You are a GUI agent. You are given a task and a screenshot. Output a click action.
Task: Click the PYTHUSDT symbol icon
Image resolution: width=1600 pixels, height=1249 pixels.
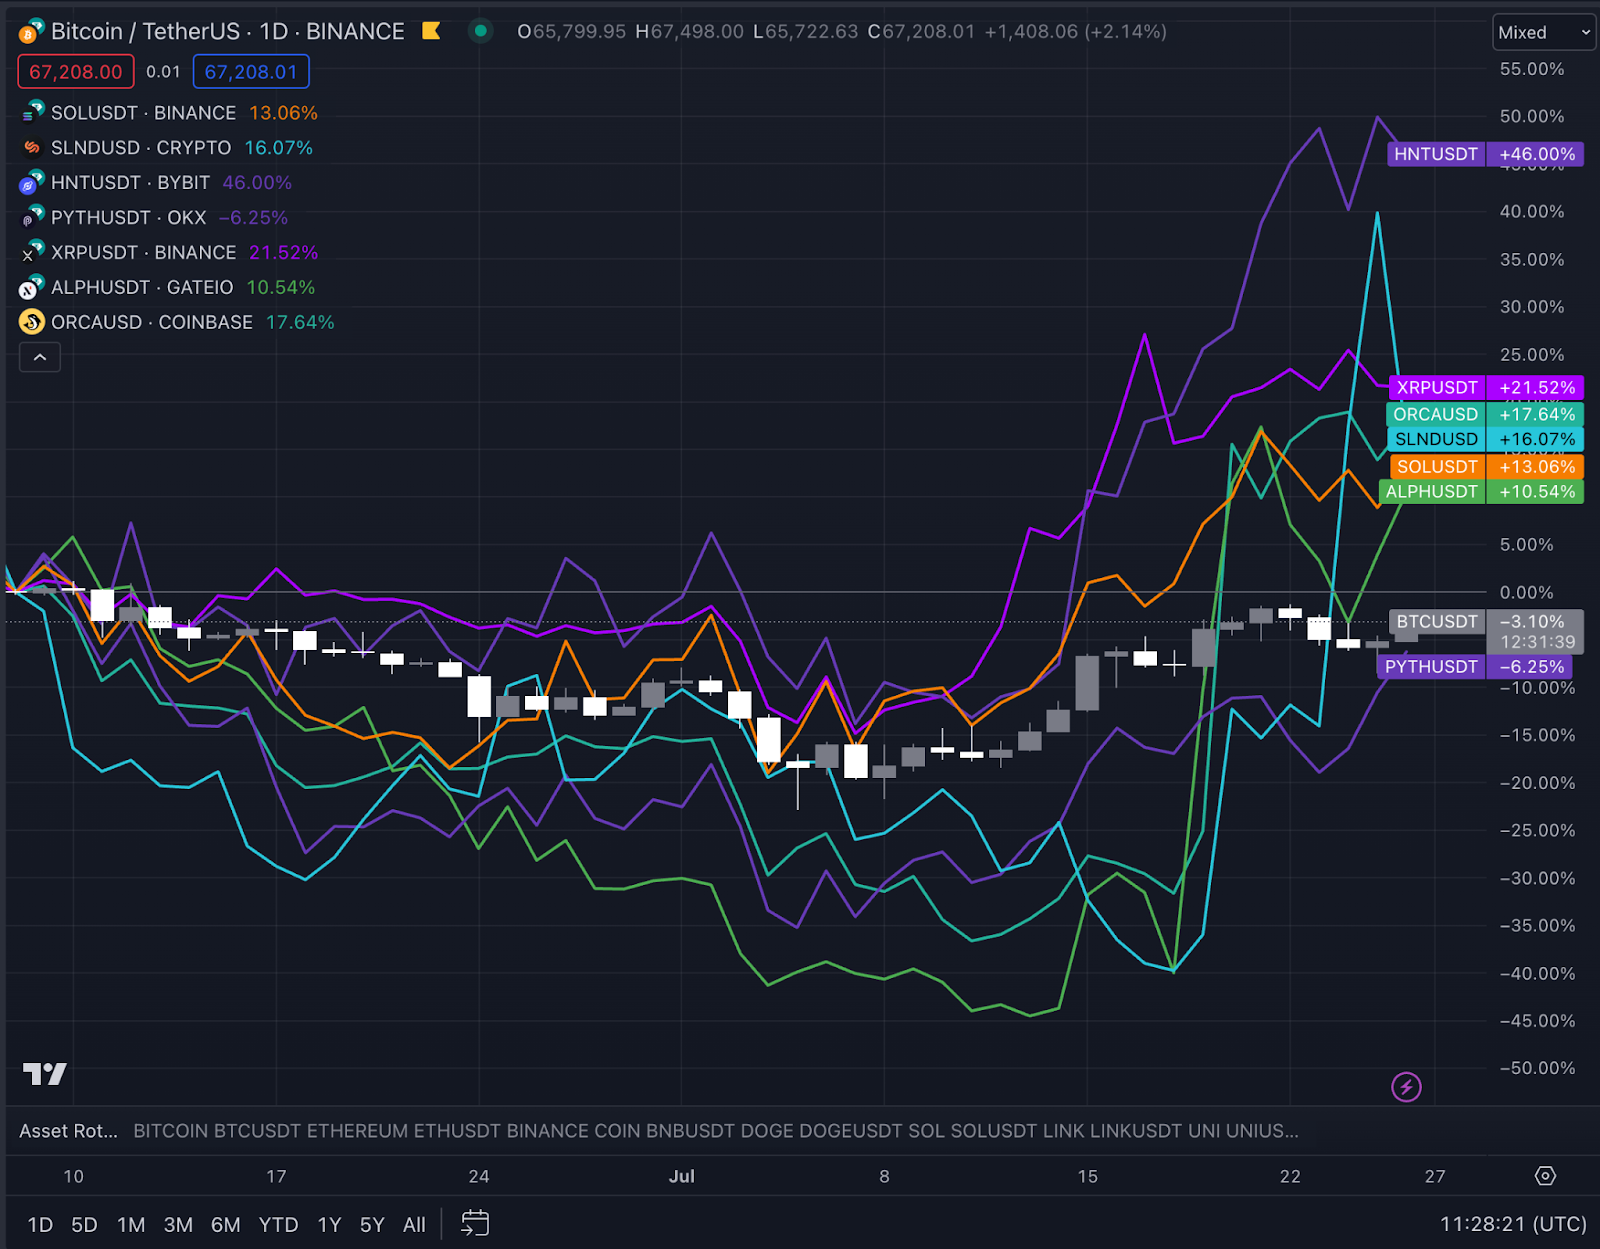32,218
